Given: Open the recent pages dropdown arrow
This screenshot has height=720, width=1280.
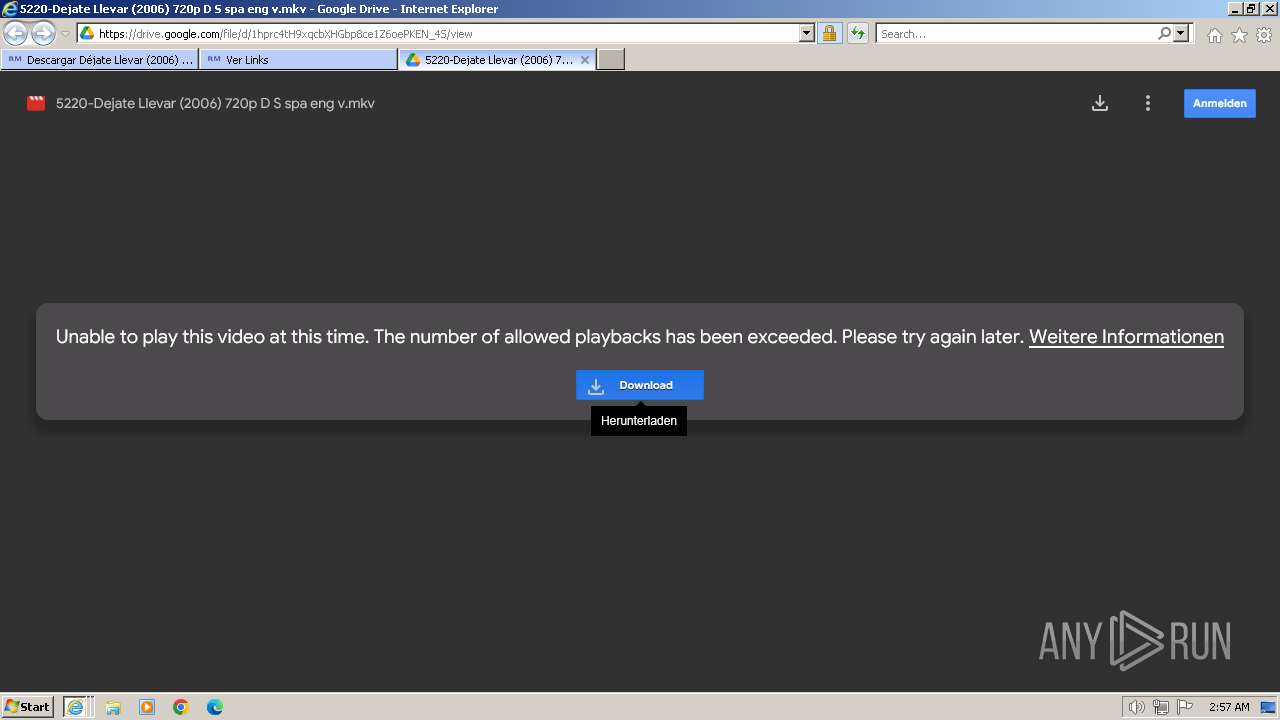Looking at the screenshot, I should click(65, 34).
